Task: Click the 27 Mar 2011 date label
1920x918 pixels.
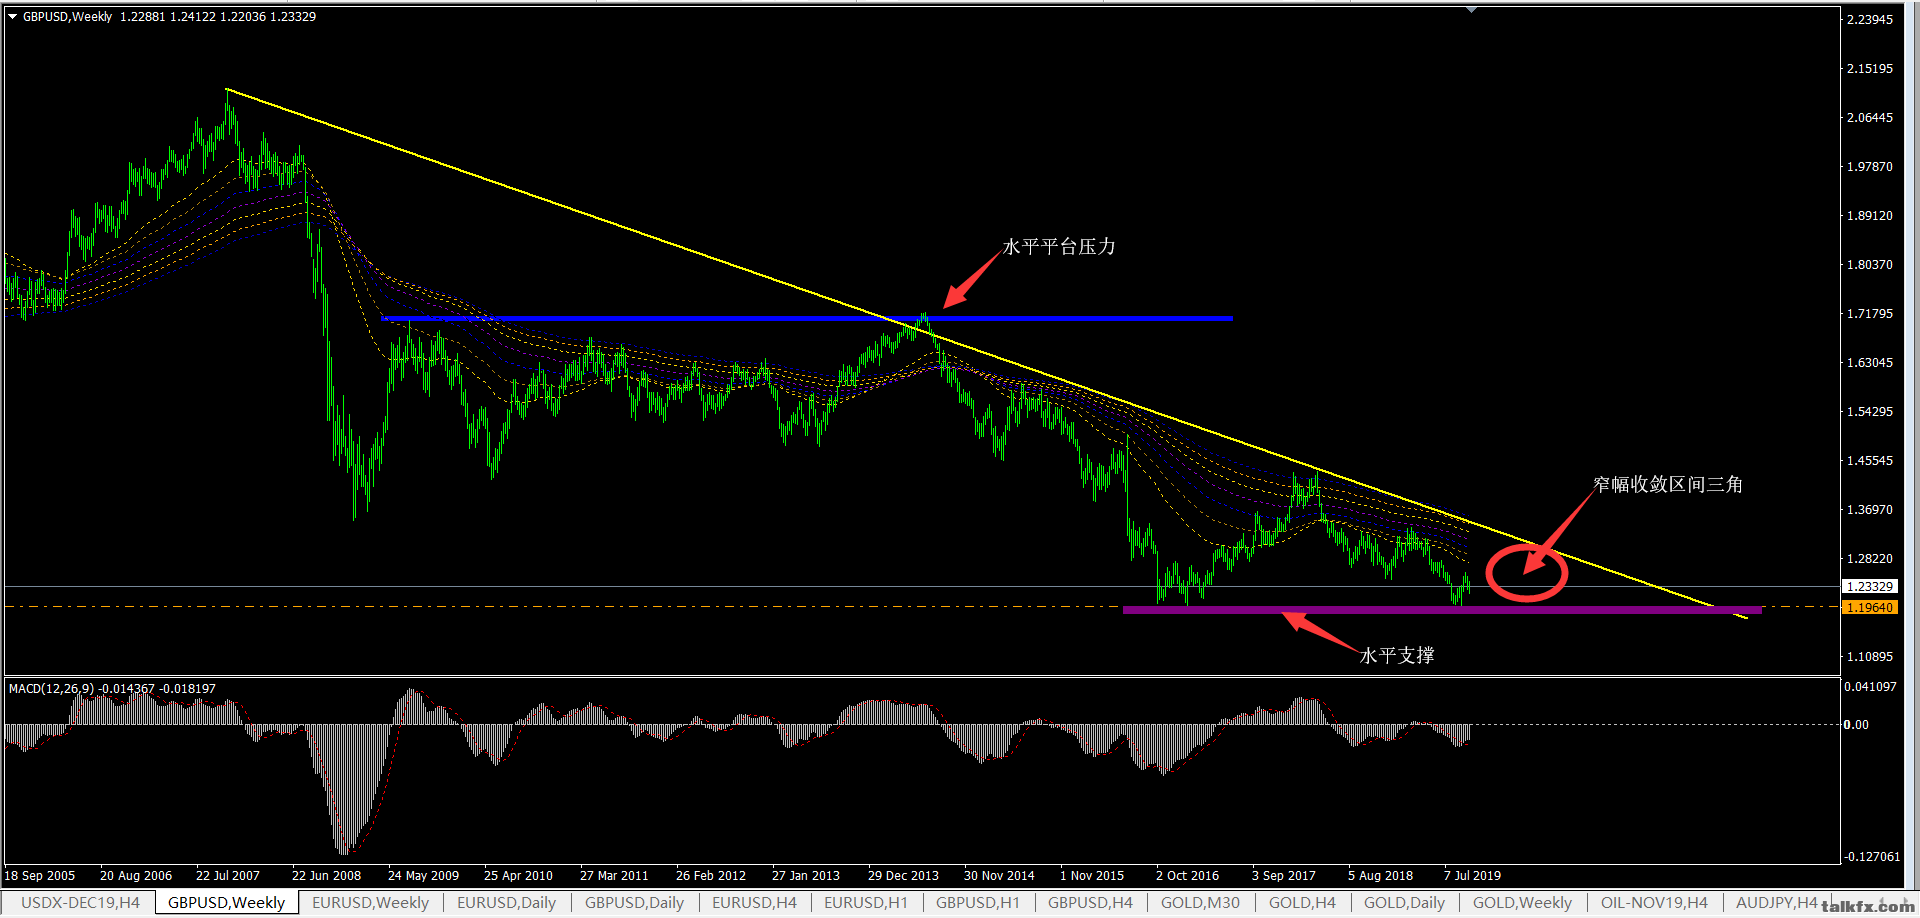Action: 614,875
